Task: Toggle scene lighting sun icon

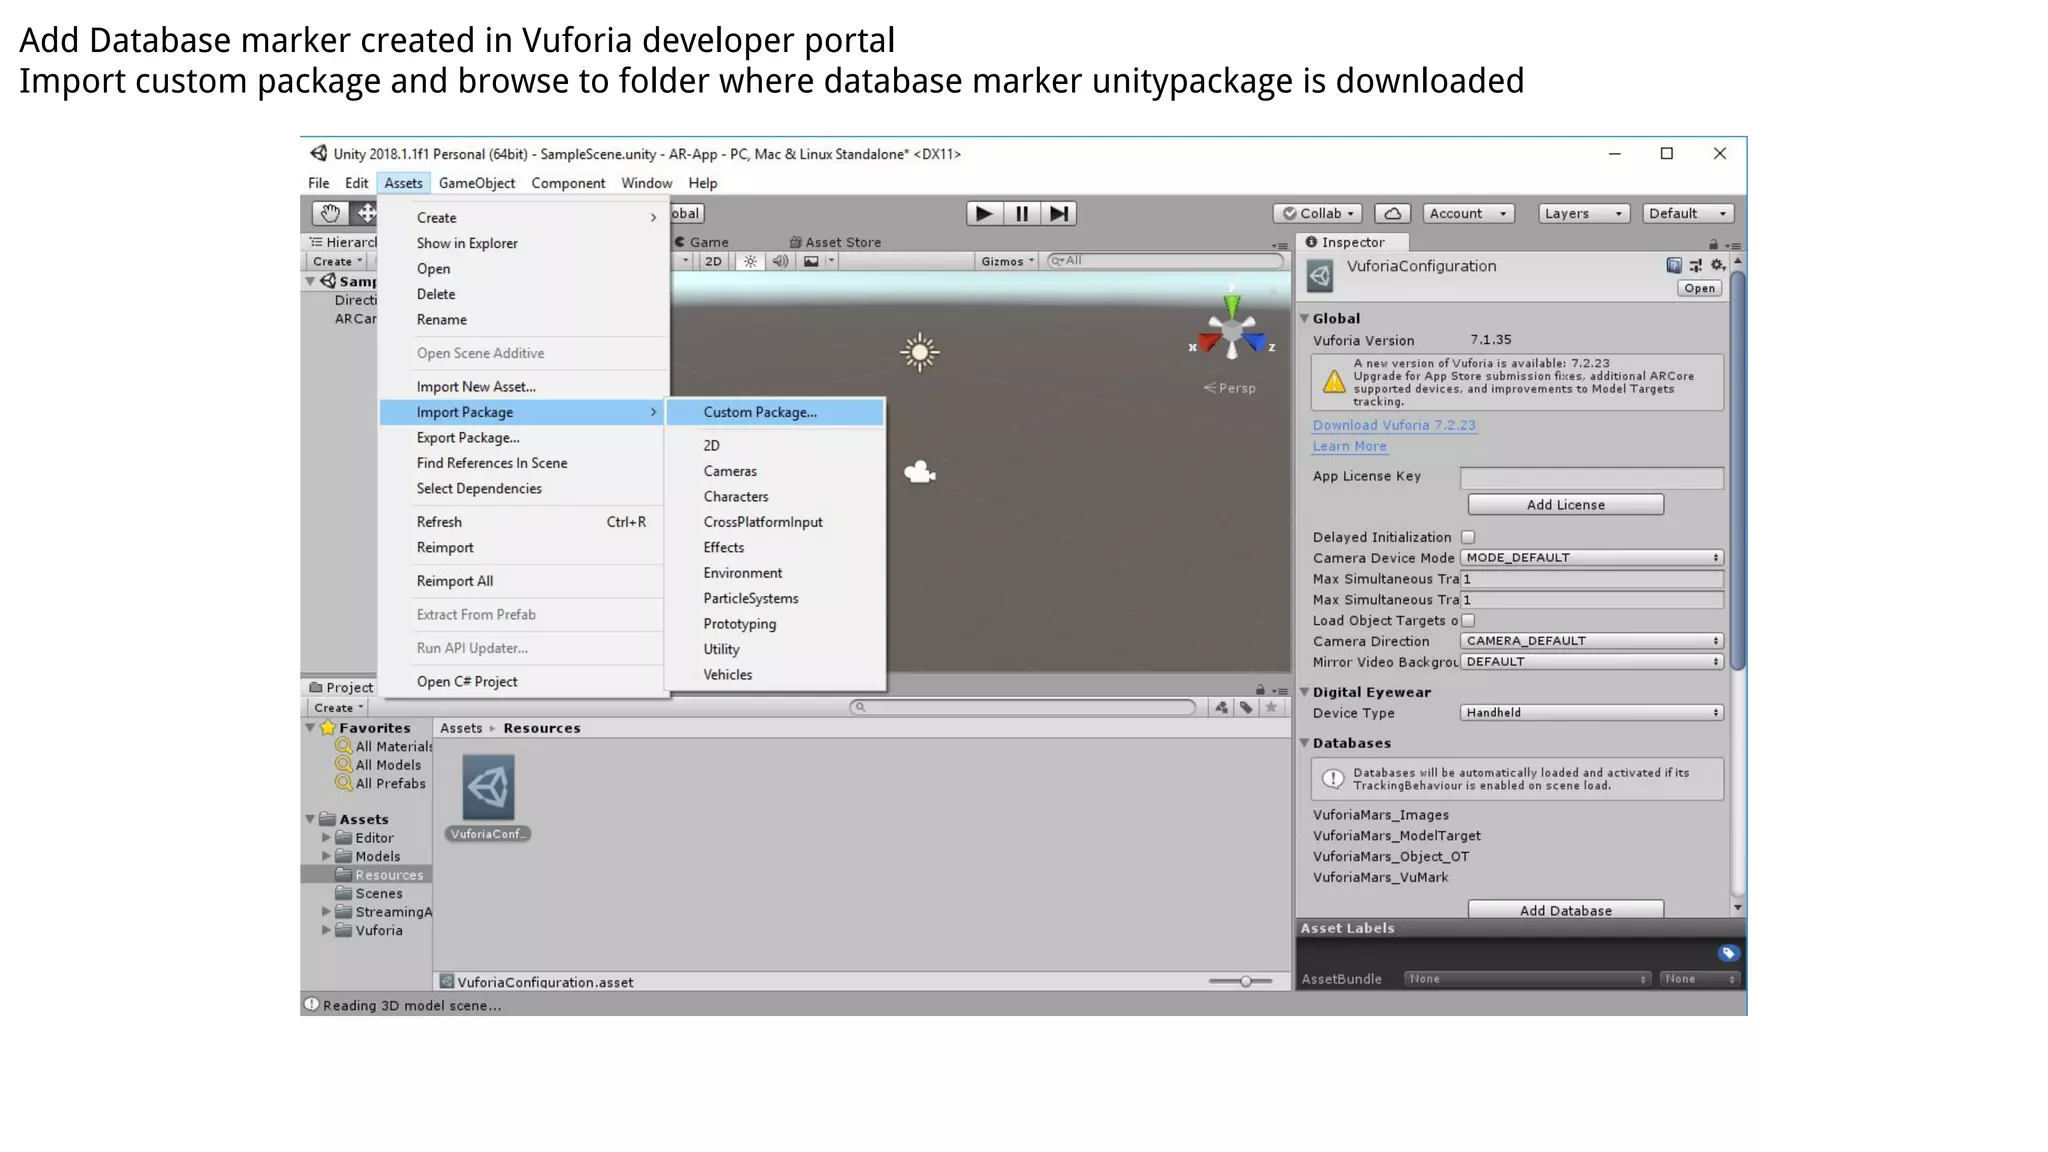Action: 750,261
